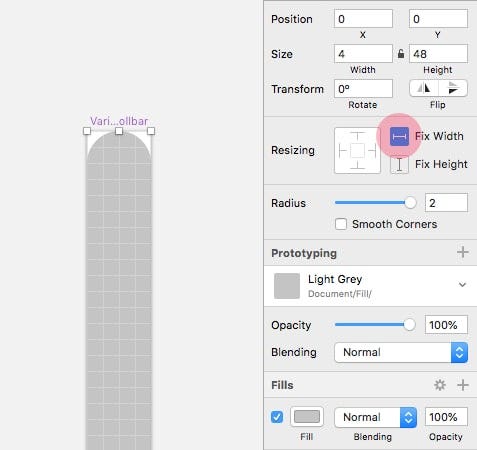This screenshot has height=450, width=477.
Task: Uncheck the fill enabled checkbox
Action: click(277, 417)
